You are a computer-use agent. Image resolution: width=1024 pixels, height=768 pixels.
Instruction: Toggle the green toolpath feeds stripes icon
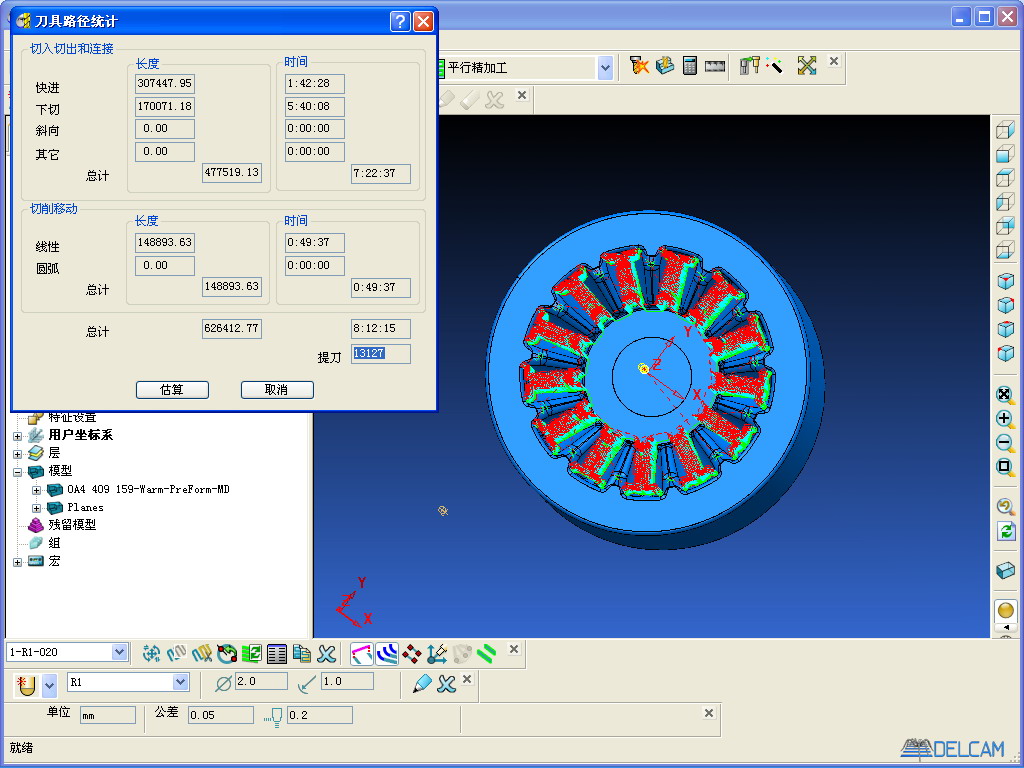[x=487, y=652]
